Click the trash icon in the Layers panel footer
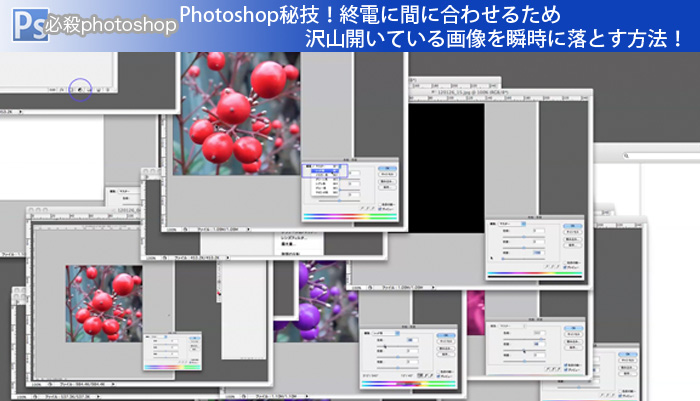700x401 pixels. point(108,90)
